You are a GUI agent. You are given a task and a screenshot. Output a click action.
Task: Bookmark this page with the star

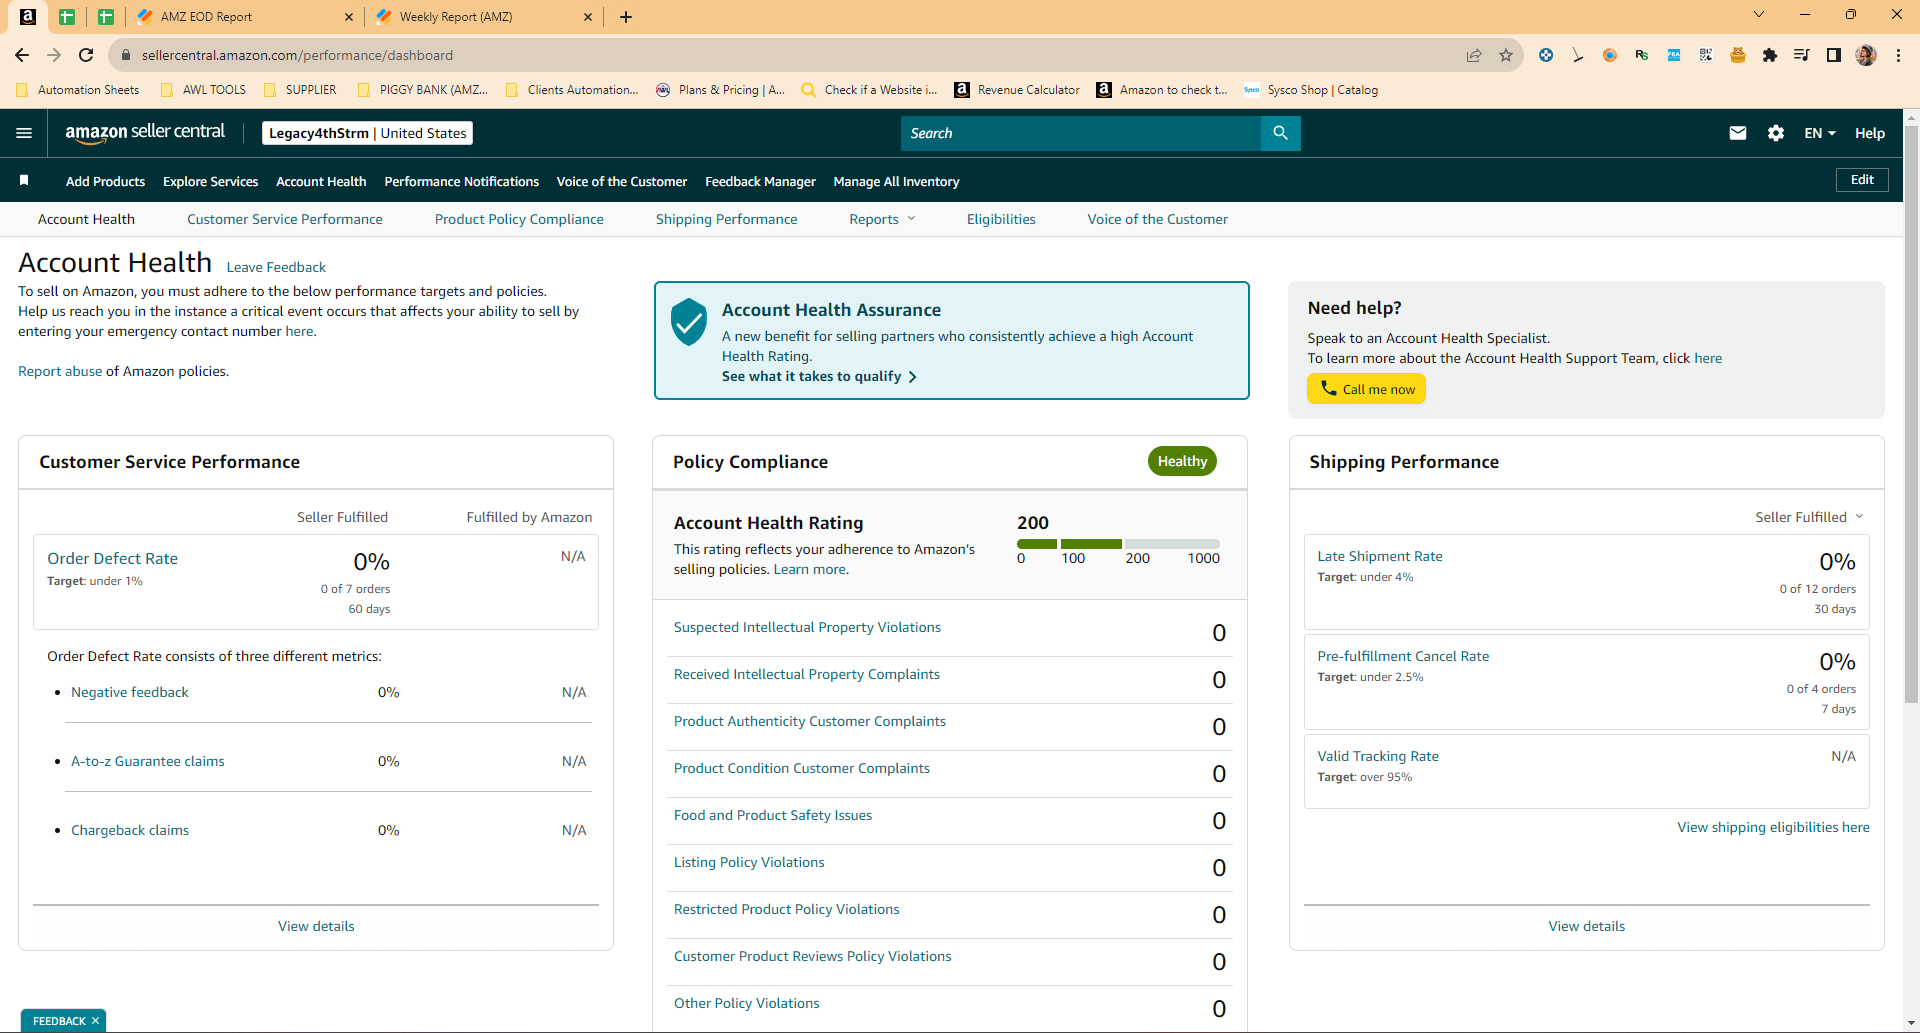point(1506,55)
